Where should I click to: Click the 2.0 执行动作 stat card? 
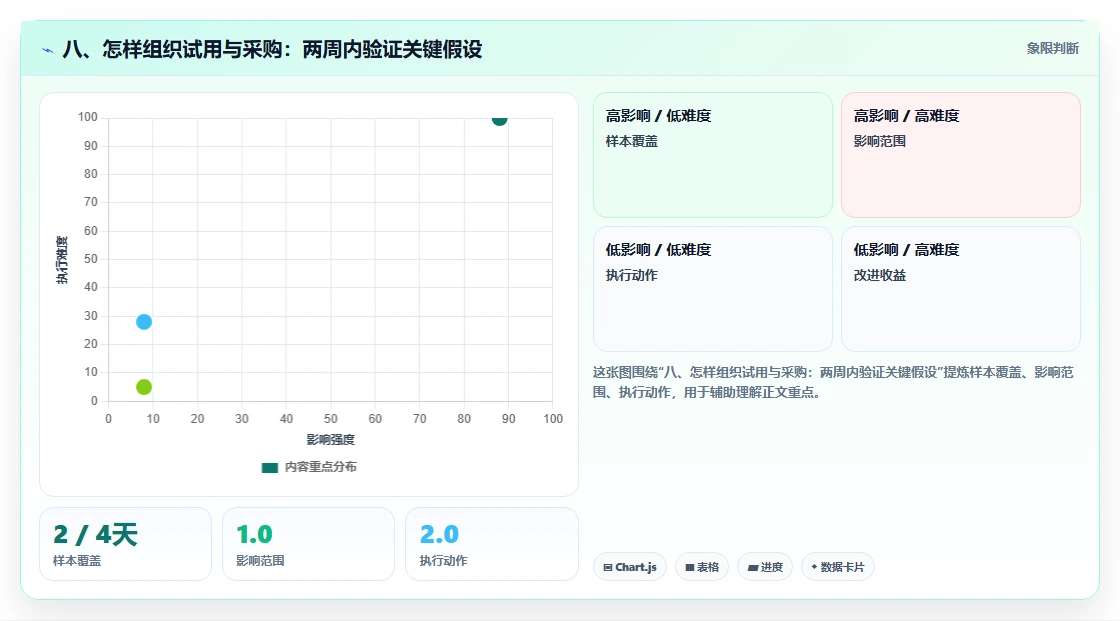tap(491, 545)
